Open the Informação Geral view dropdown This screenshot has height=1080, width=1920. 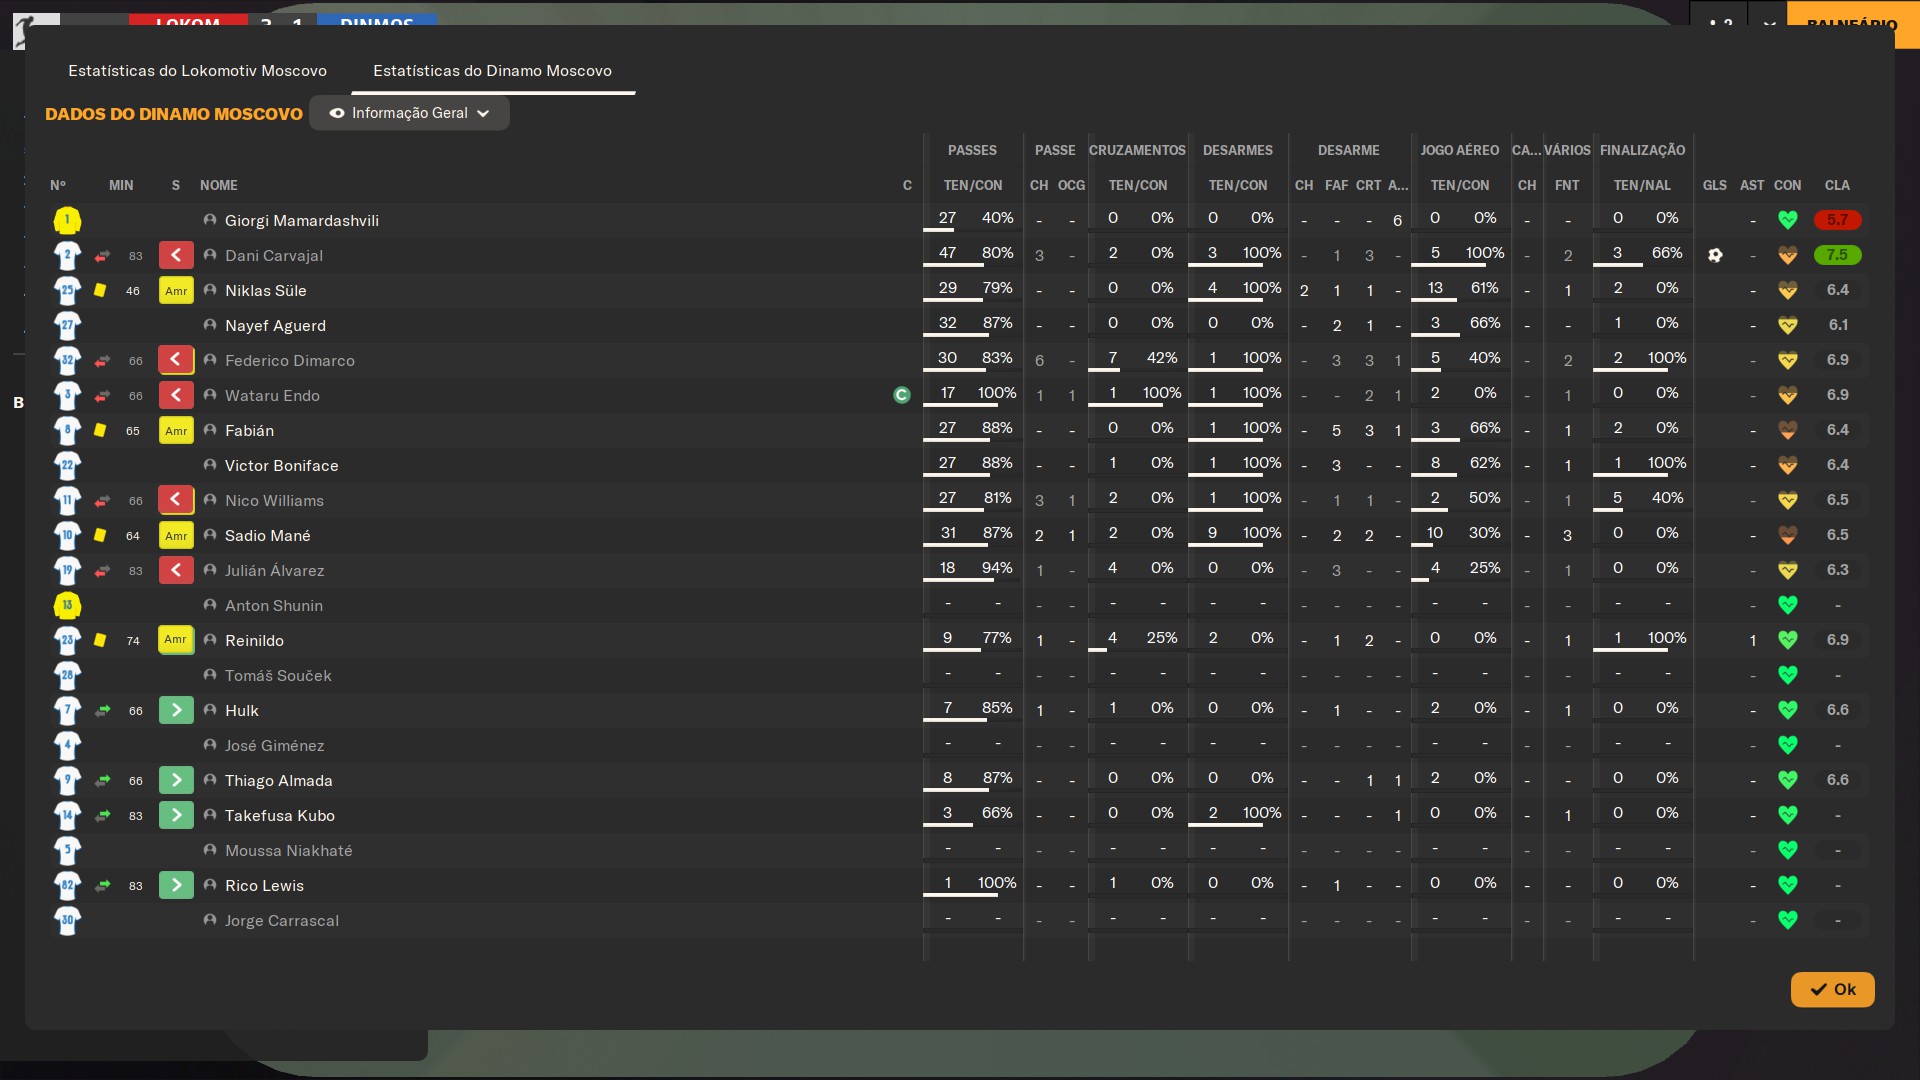pos(409,113)
